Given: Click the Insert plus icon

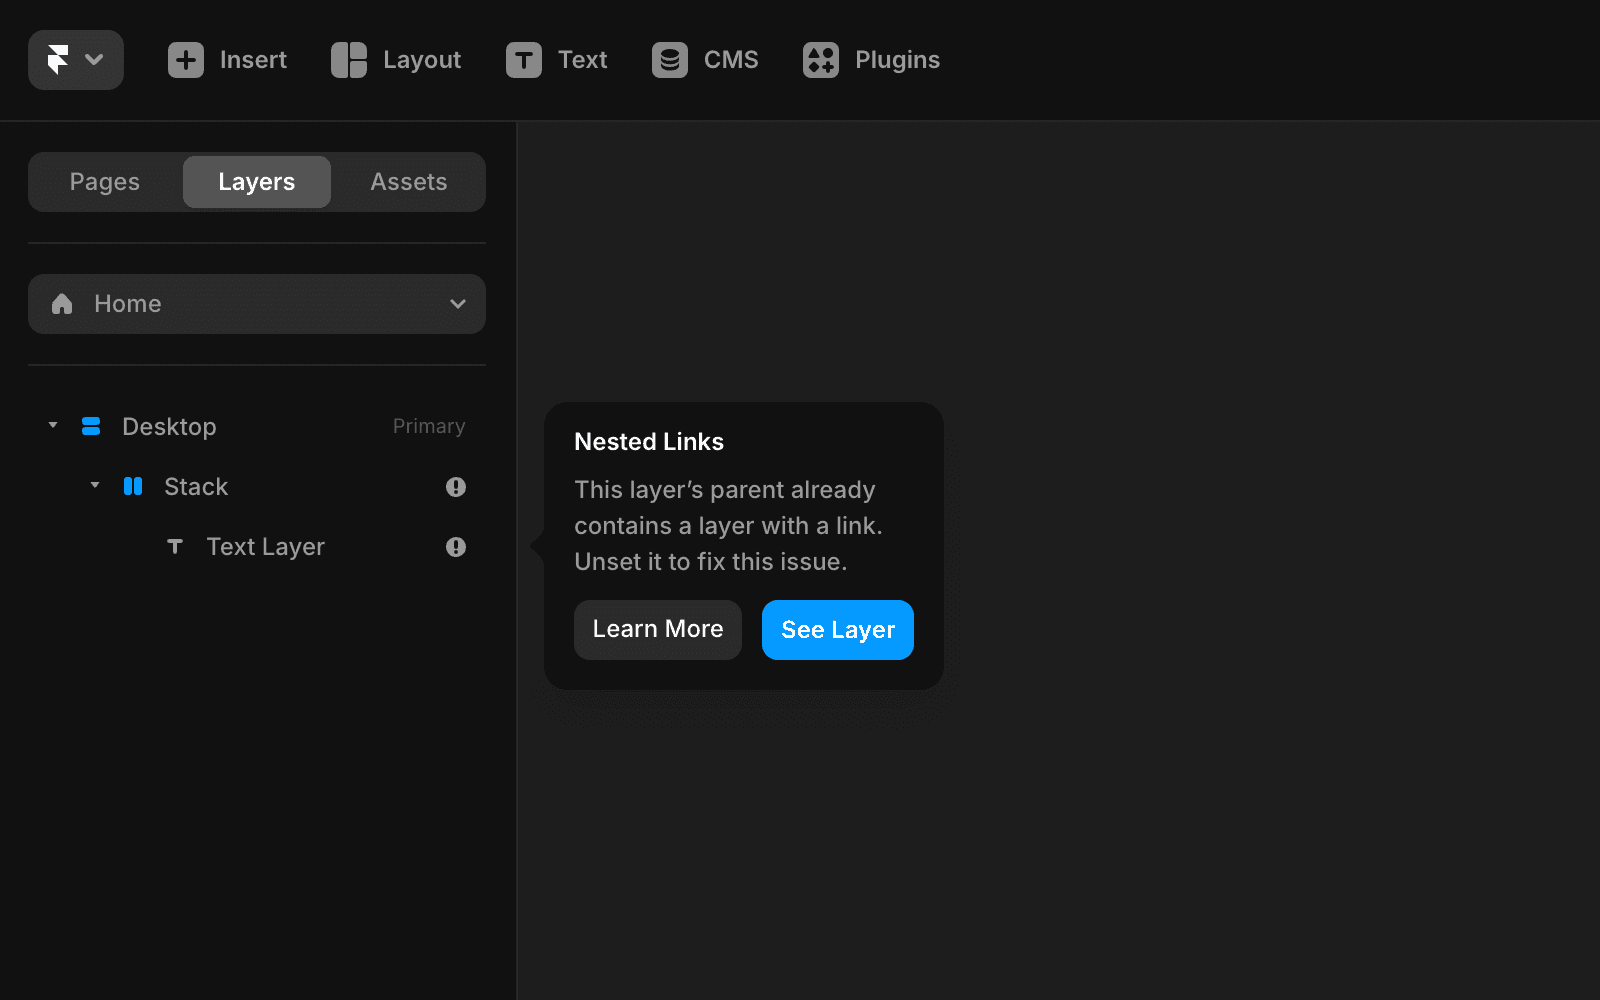Looking at the screenshot, I should (186, 60).
